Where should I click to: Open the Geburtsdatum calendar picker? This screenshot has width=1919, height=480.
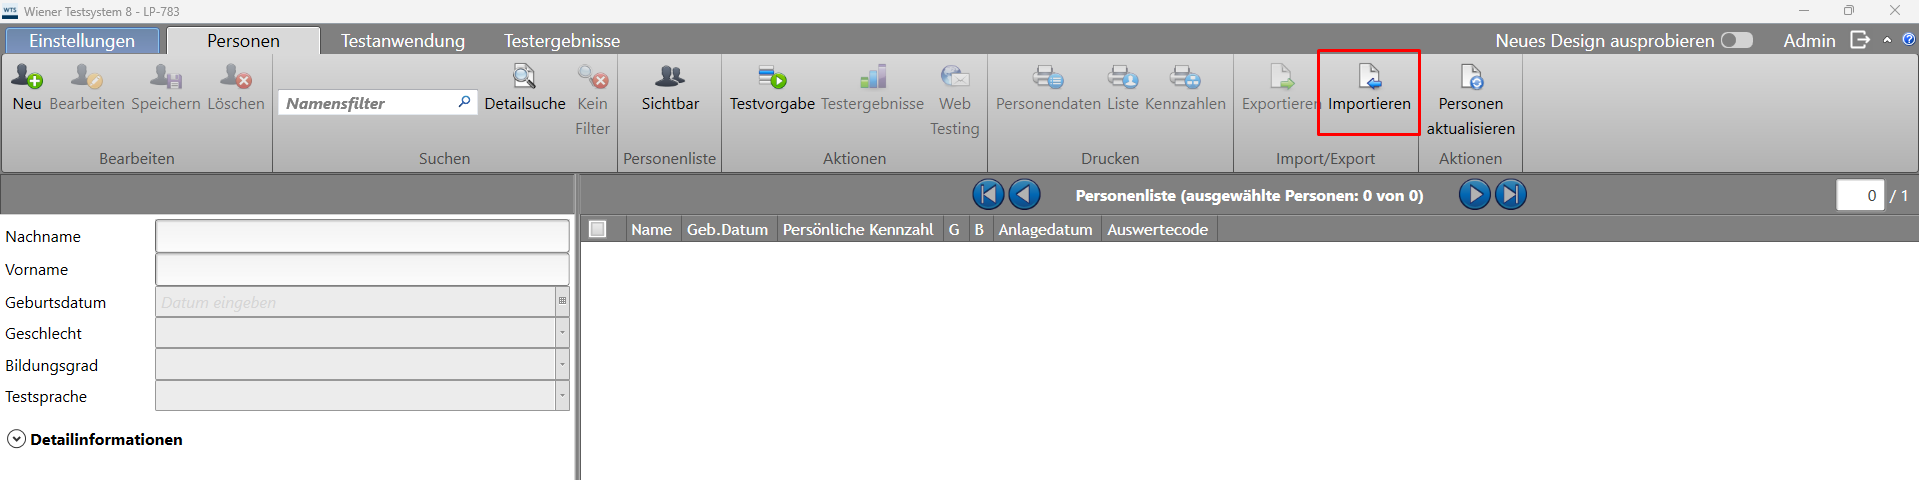pos(562,301)
